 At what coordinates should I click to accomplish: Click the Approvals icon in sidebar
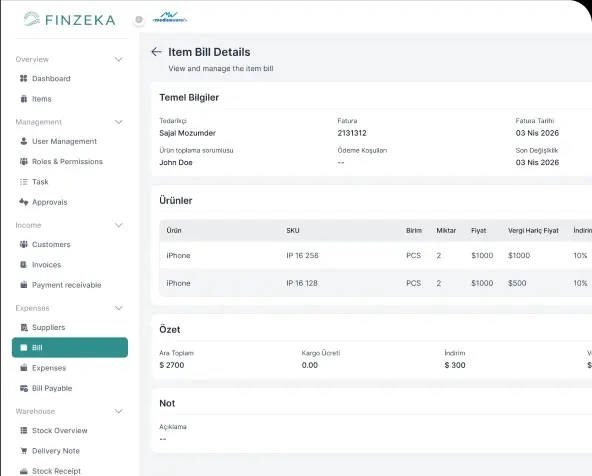coord(23,202)
